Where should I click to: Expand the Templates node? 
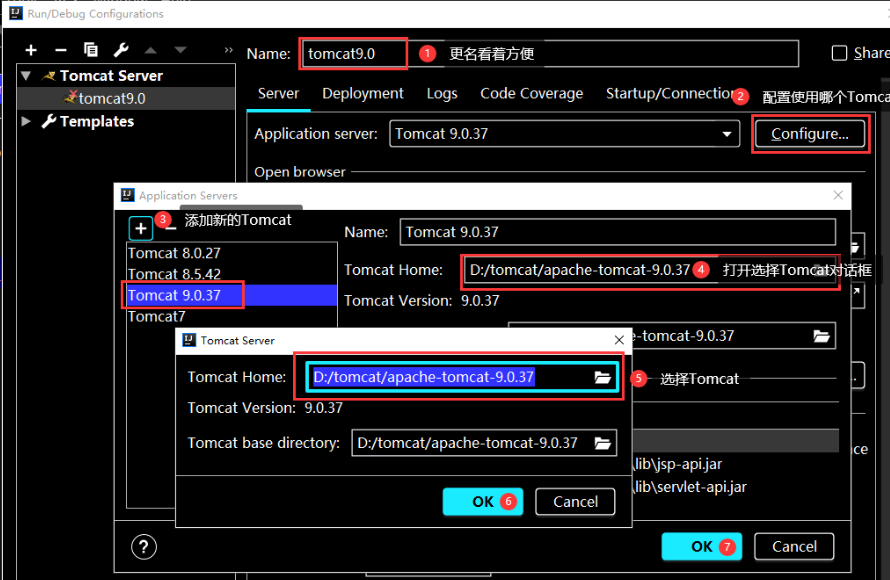tap(24, 121)
